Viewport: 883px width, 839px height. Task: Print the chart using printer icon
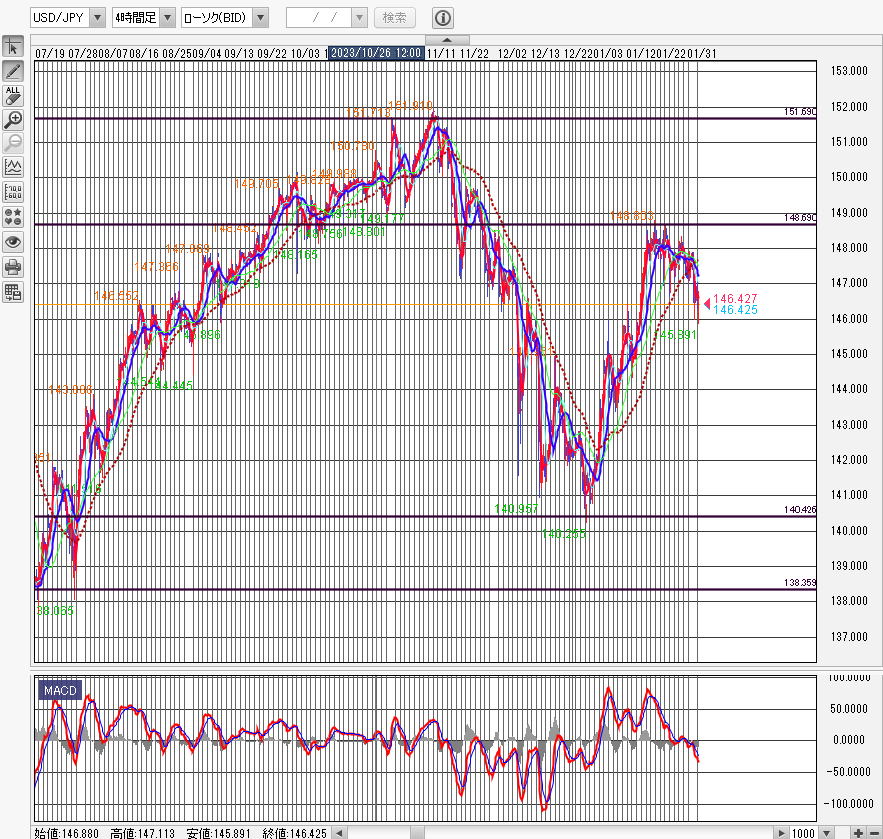tap(13, 267)
